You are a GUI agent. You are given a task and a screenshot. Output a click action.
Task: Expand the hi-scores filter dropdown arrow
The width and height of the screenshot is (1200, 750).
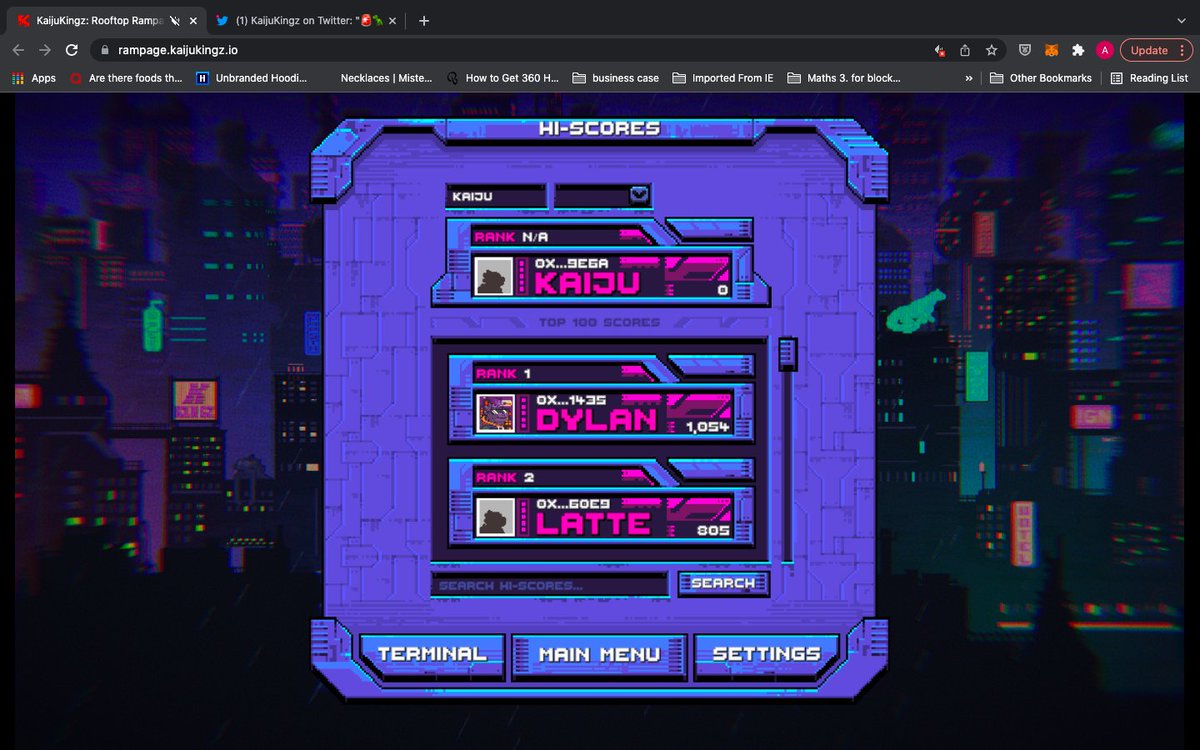click(x=640, y=195)
